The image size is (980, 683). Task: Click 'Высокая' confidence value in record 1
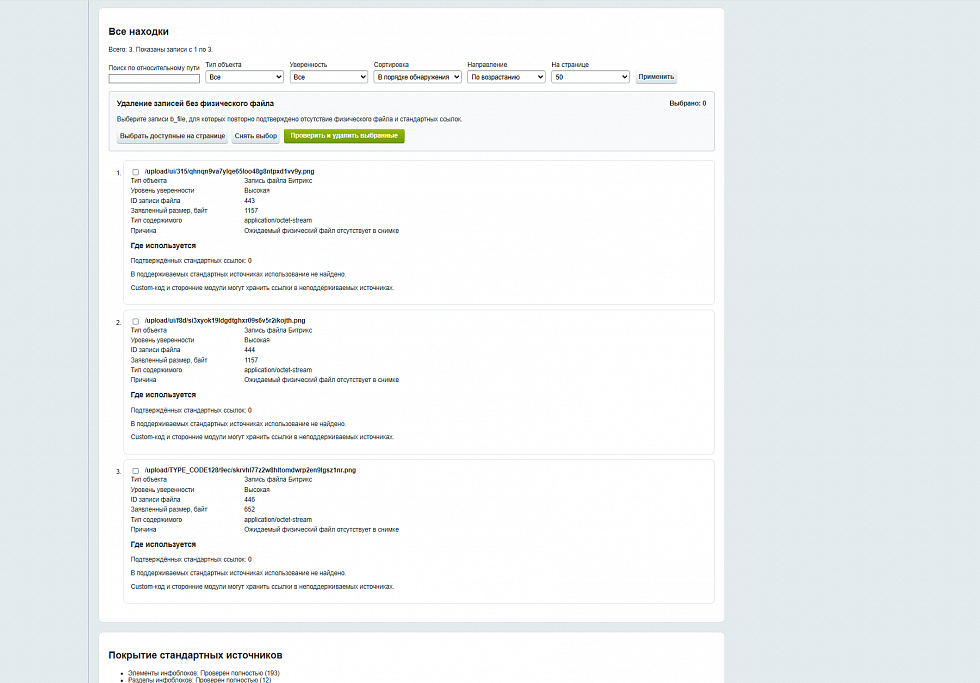[x=257, y=191]
